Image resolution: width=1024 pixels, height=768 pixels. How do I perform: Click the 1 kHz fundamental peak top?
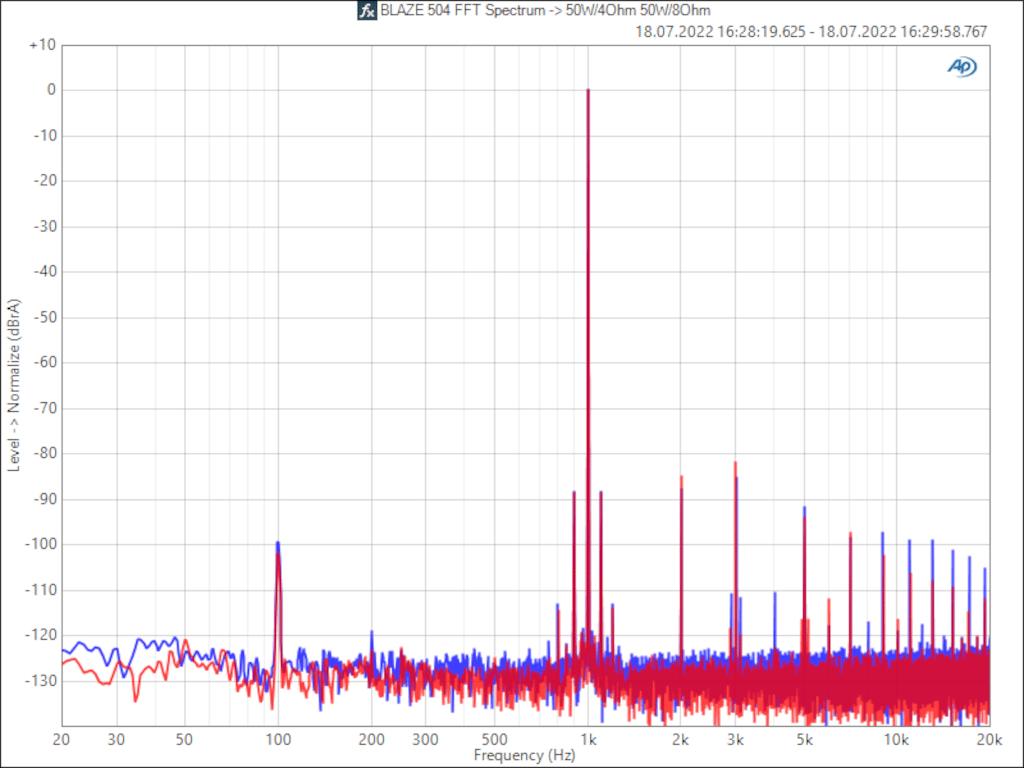point(588,91)
